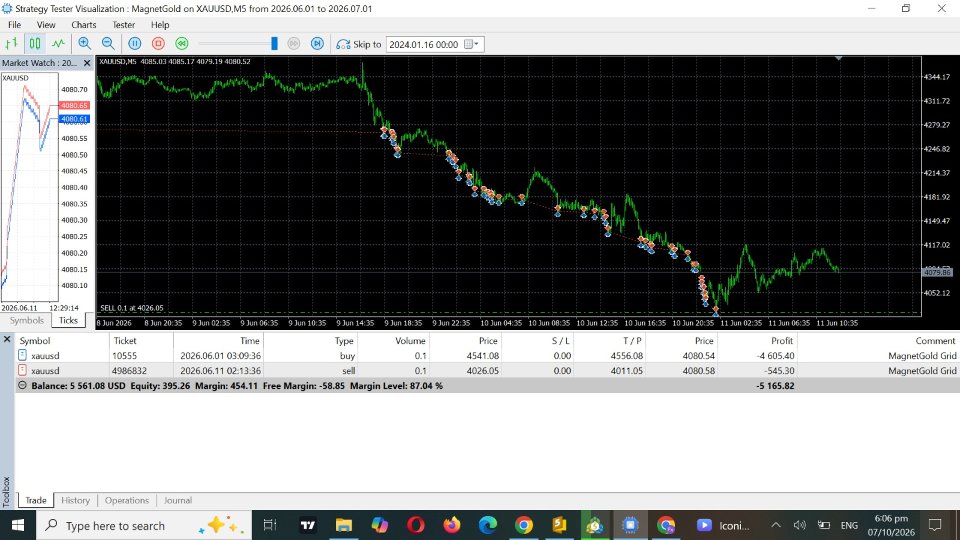Screen dimensions: 960x540
Task: Switch to the Symbols tab
Action: [x=26, y=320]
